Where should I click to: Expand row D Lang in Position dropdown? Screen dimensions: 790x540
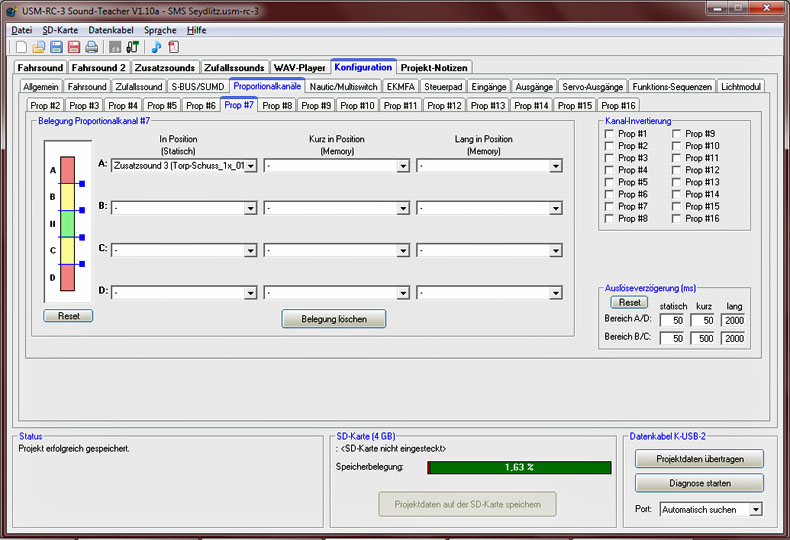(x=555, y=293)
